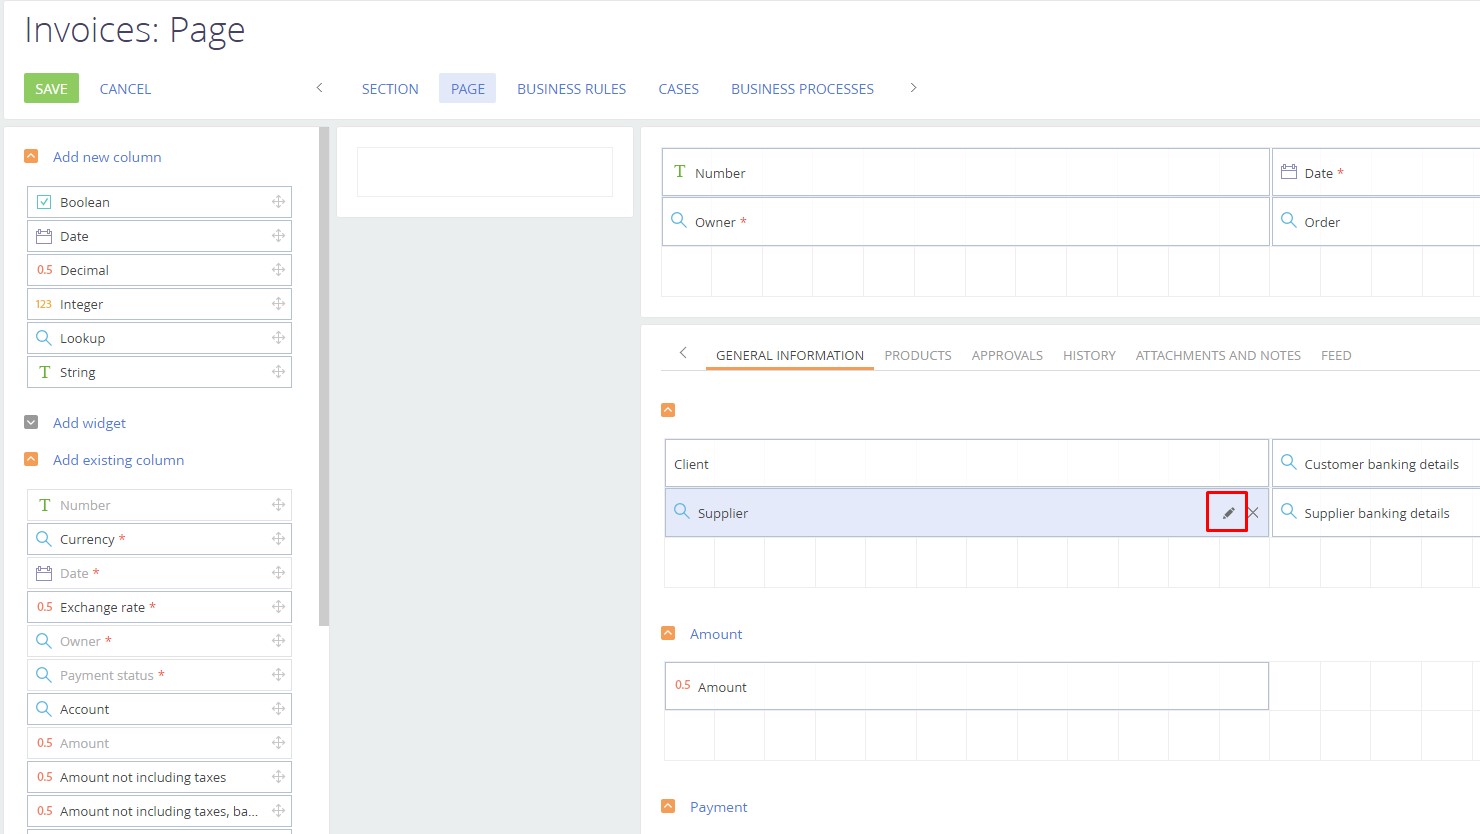Grab the move handle of Exchange rate column
Viewport: 1480px width, 834px height.
(278, 607)
